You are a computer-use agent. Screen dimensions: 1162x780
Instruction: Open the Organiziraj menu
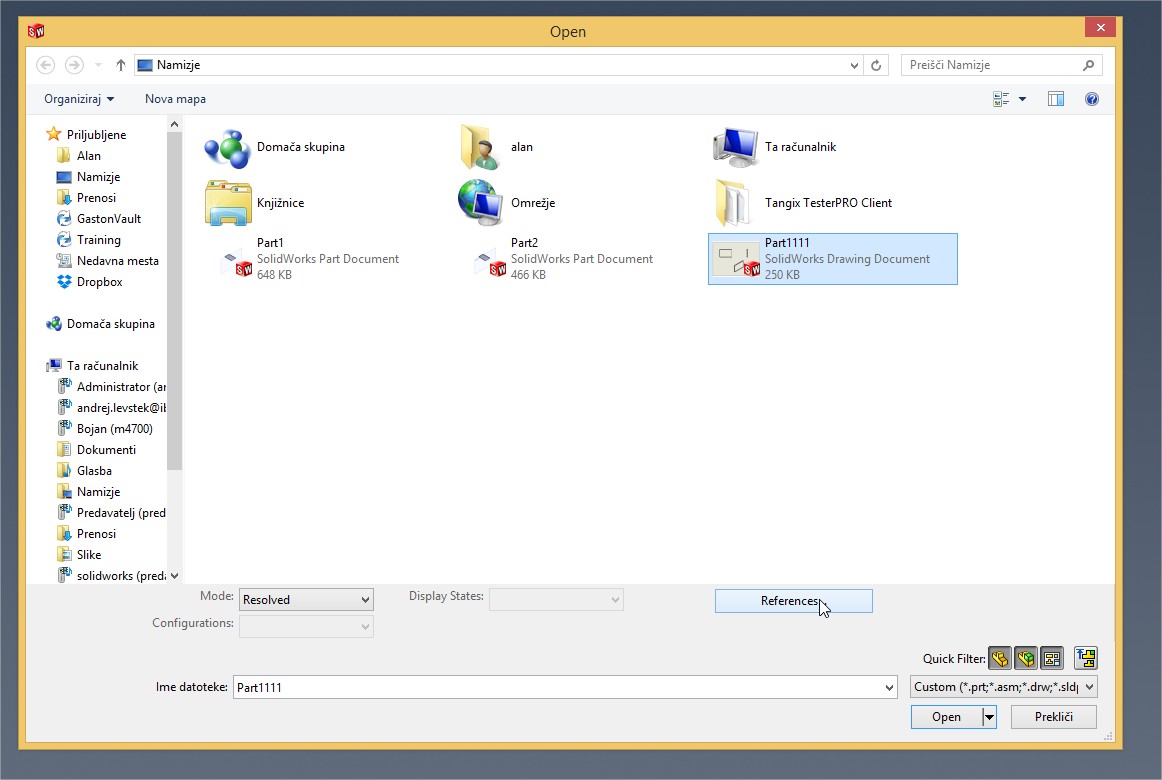(x=79, y=99)
